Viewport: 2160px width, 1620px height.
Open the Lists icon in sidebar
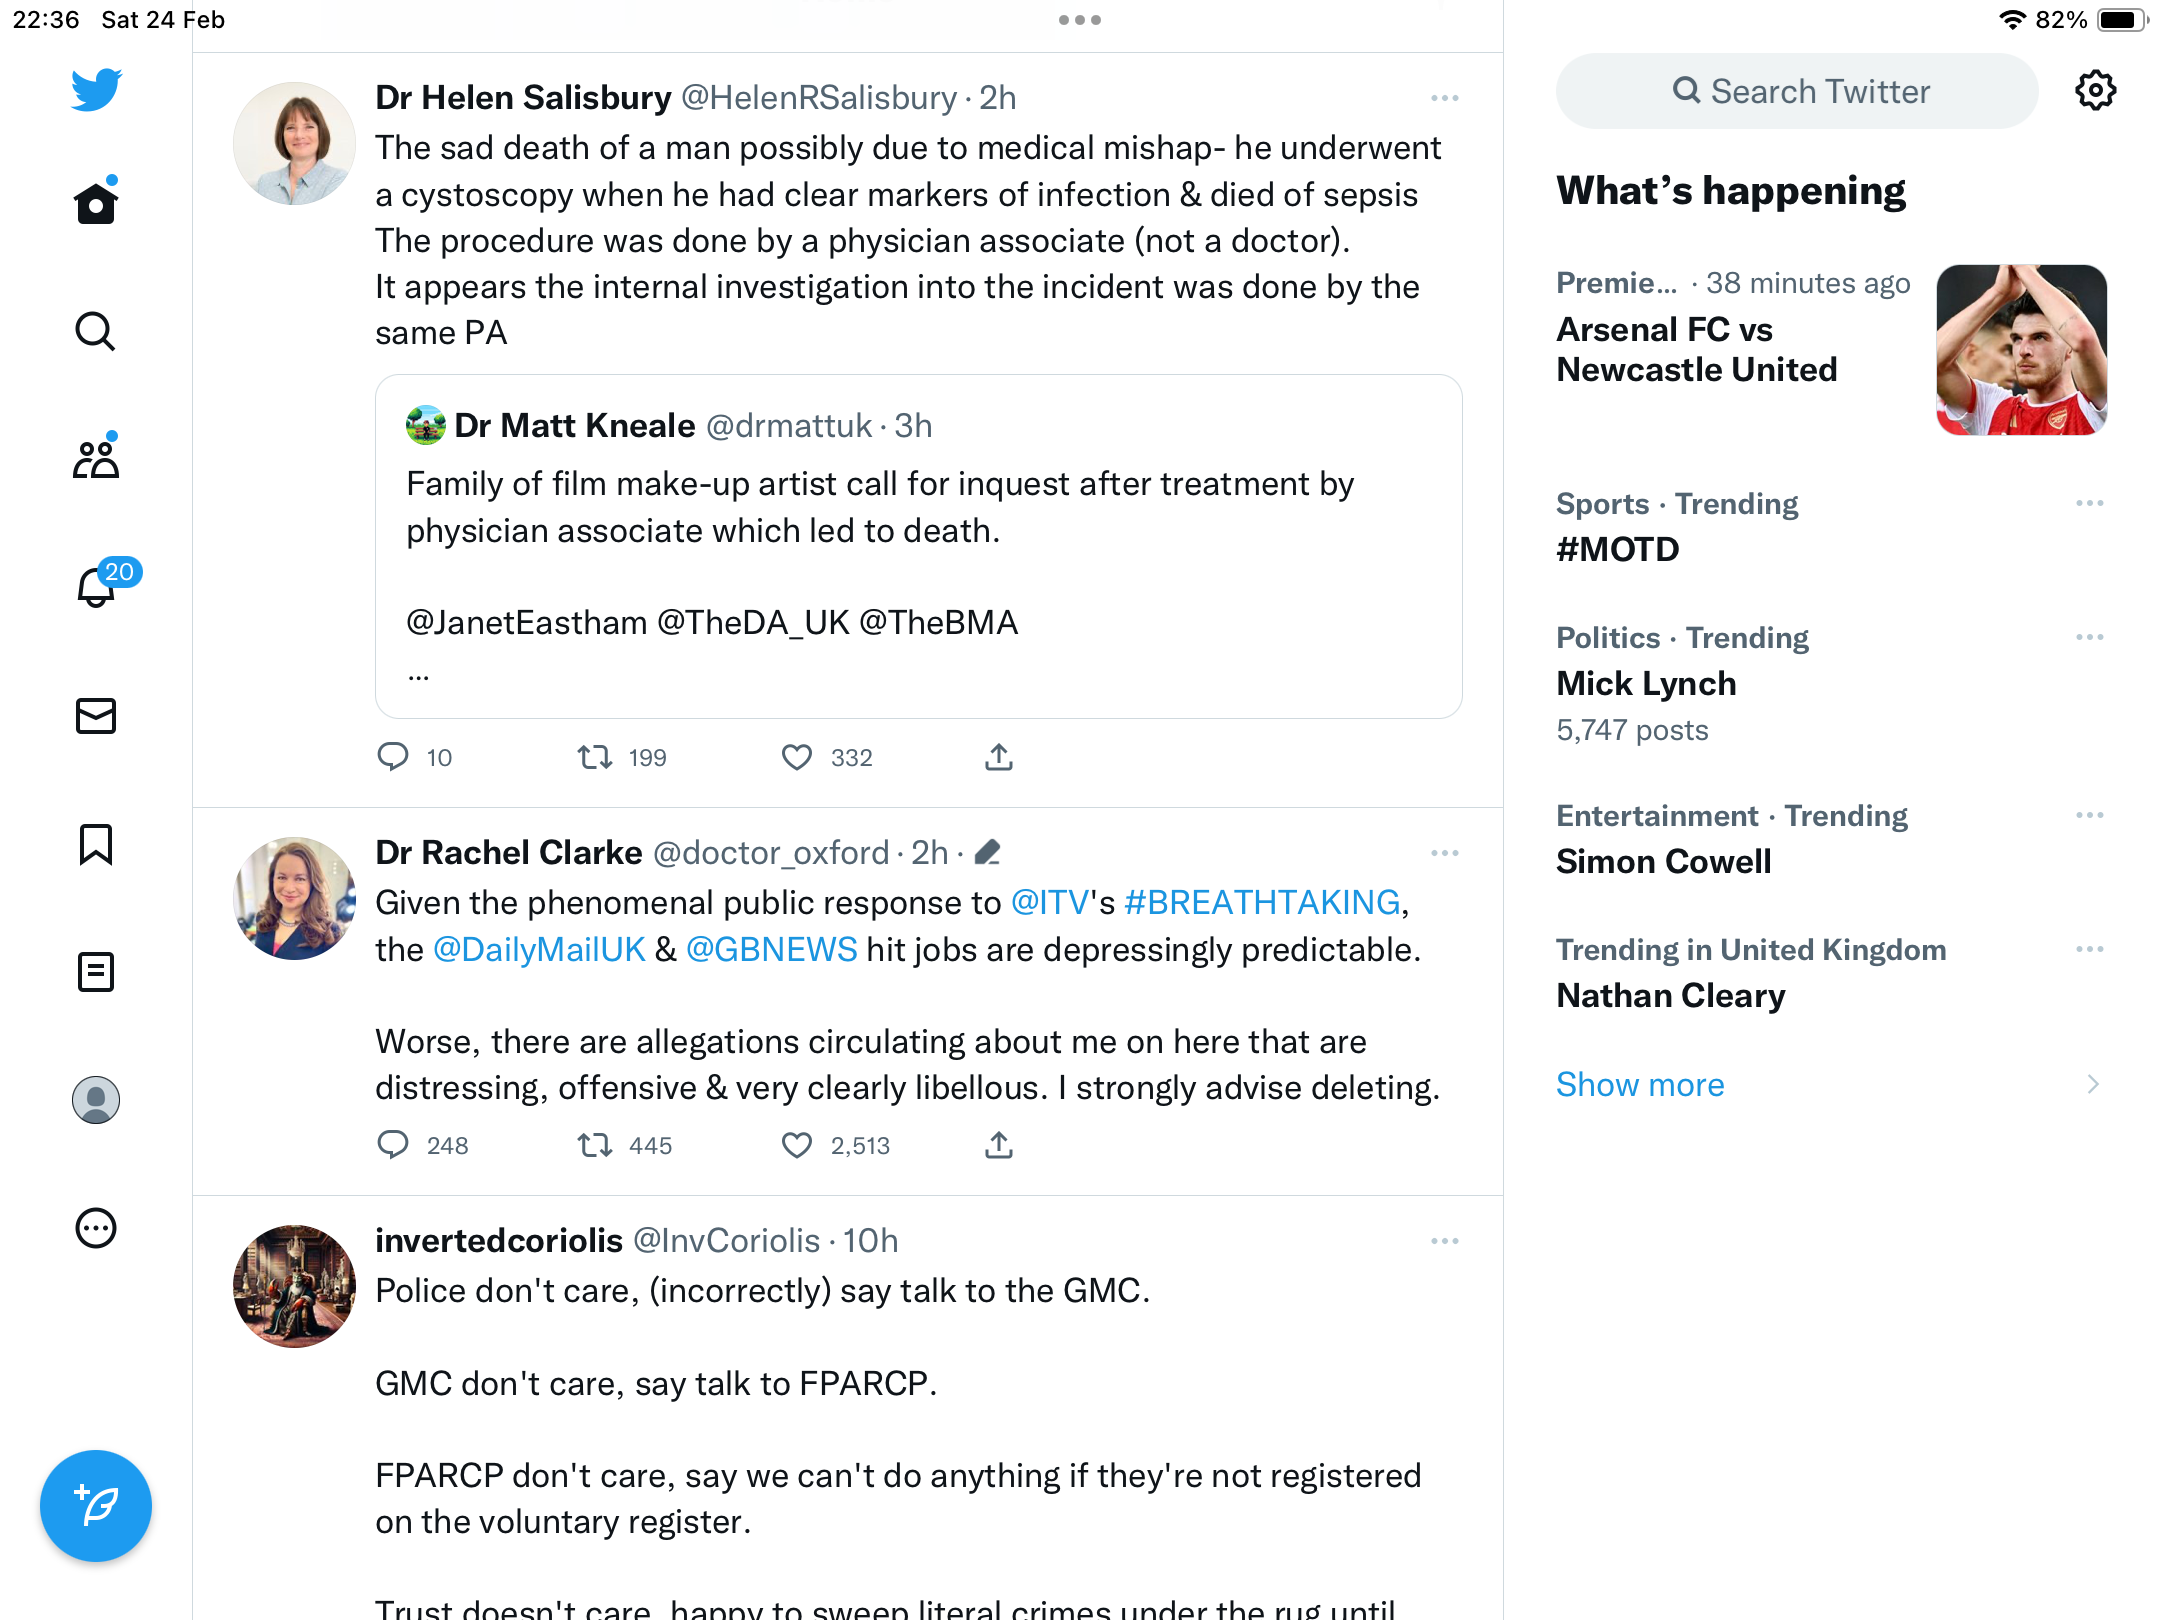point(96,972)
